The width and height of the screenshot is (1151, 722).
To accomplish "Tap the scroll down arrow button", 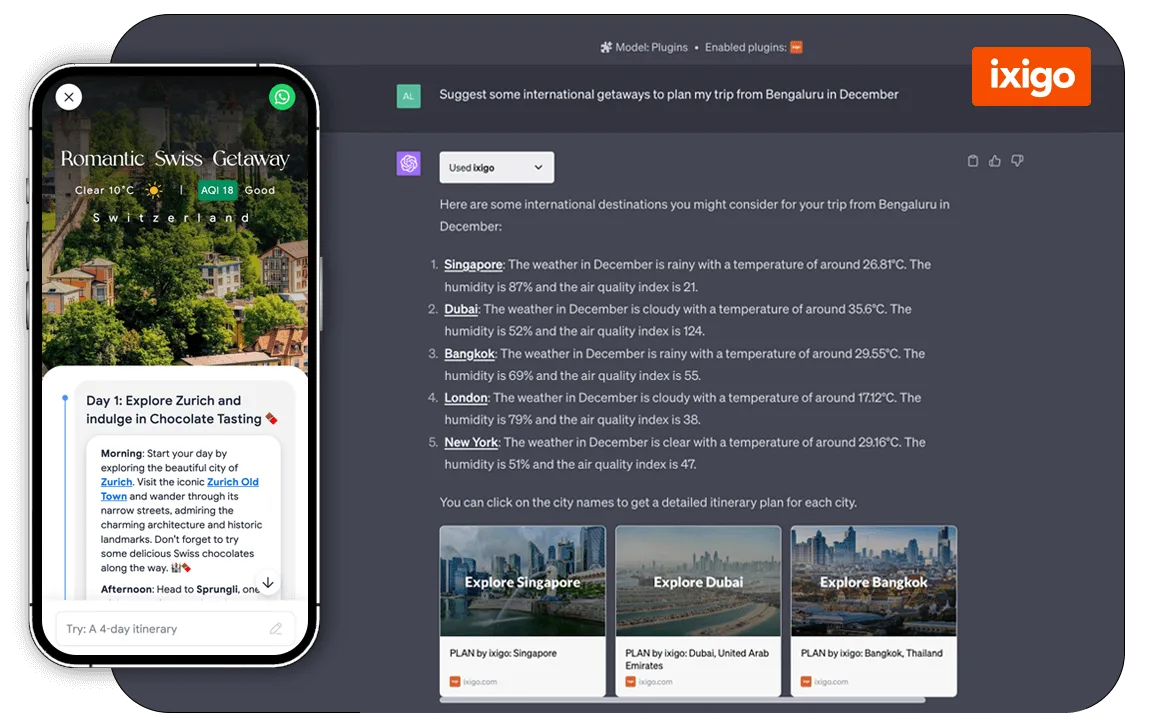I will coord(267,583).
